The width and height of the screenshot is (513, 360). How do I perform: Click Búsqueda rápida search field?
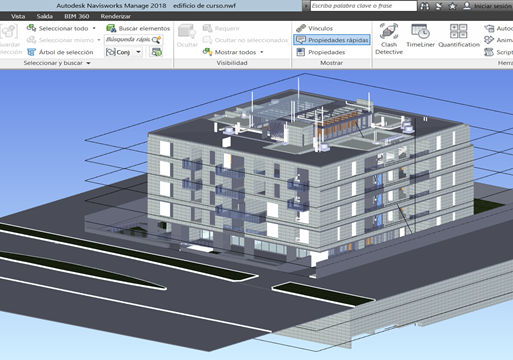coord(128,40)
